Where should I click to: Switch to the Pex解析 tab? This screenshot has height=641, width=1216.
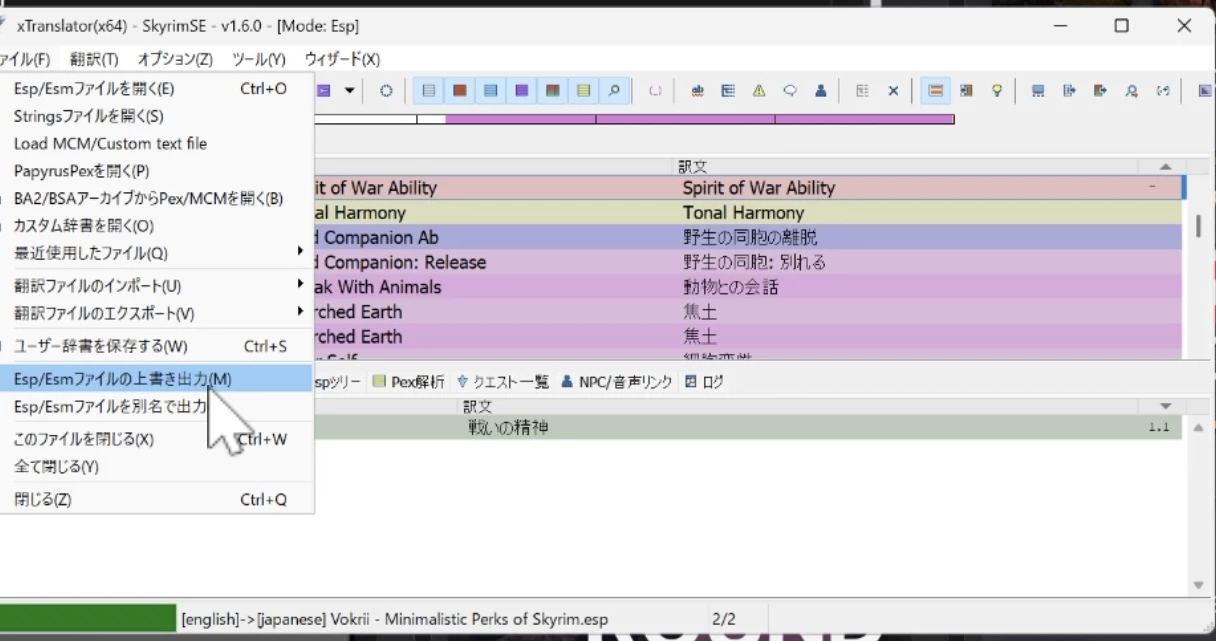tap(408, 381)
